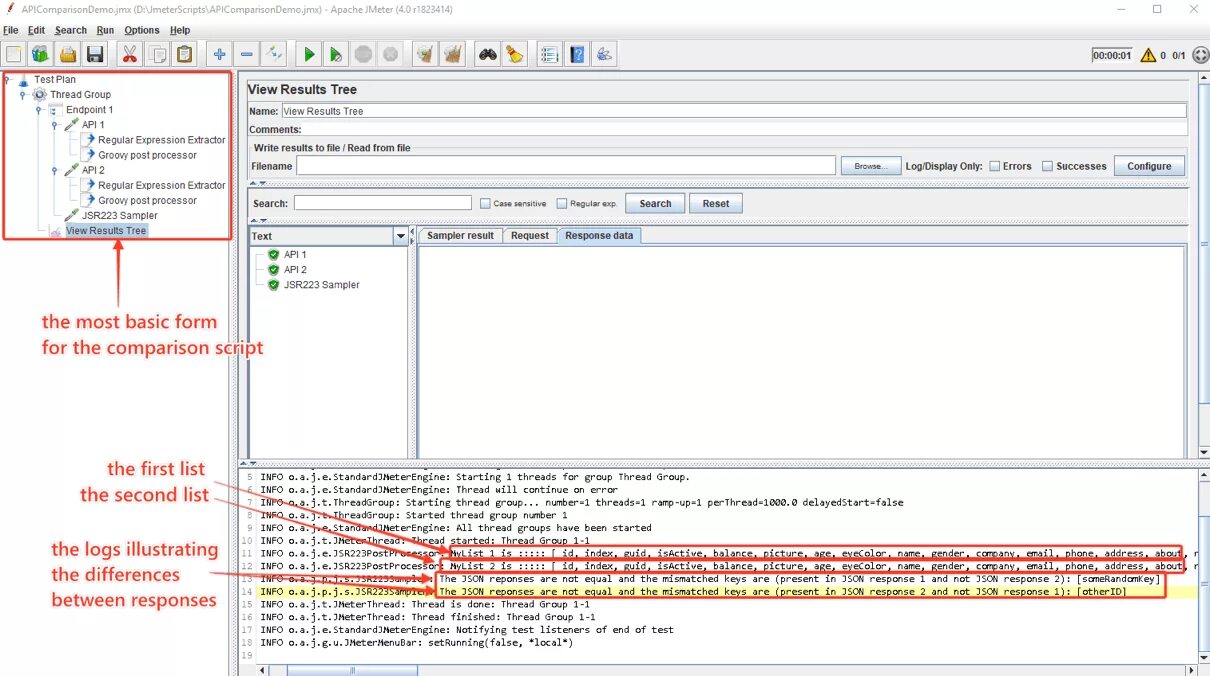1210x676 pixels.
Task: Open the Edit menu
Action: 36,31
